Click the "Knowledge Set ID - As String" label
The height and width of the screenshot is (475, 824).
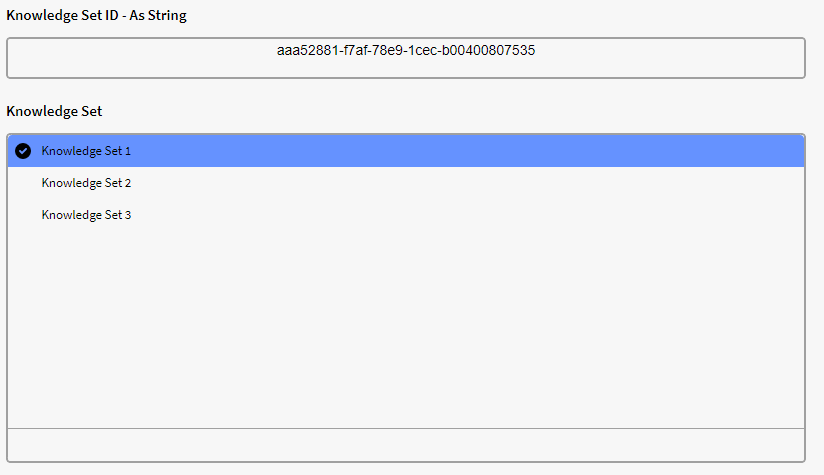pos(96,16)
